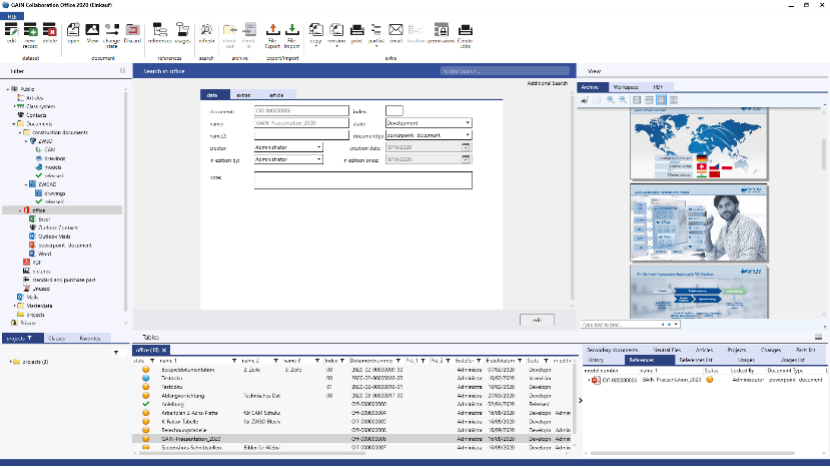Click the check out archive icon
Screen dimensions: 830x468
(x=230, y=30)
